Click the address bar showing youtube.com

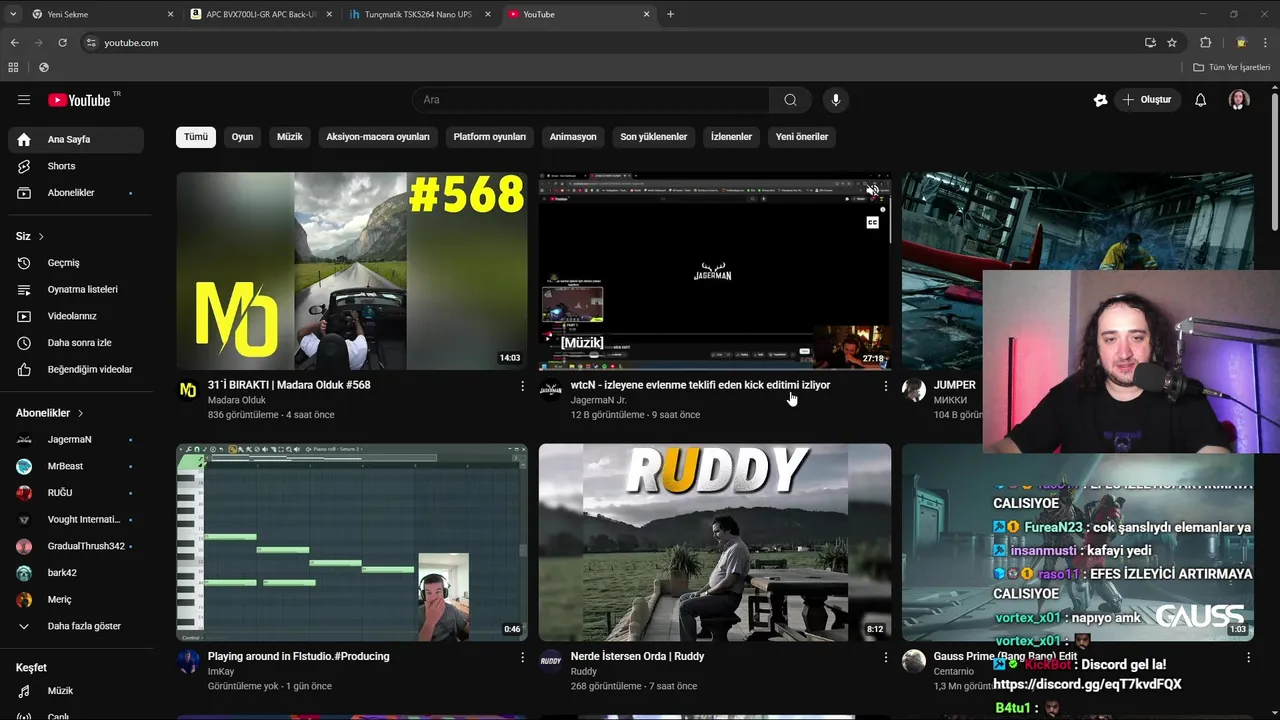coord(610,43)
